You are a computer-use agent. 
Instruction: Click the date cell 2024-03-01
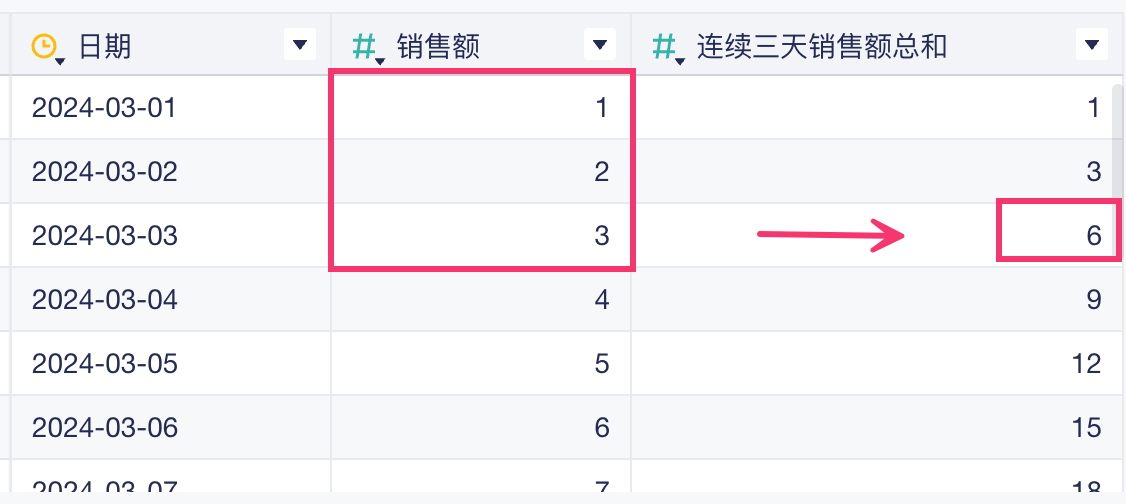tap(104, 107)
